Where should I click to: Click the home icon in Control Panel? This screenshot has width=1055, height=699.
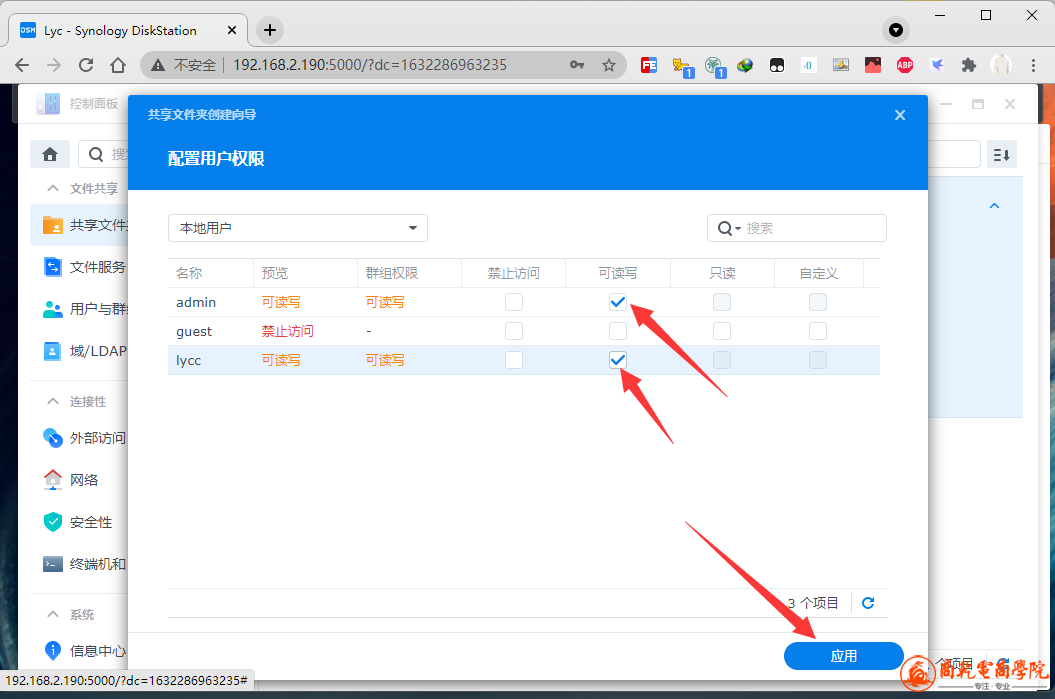[x=49, y=154]
